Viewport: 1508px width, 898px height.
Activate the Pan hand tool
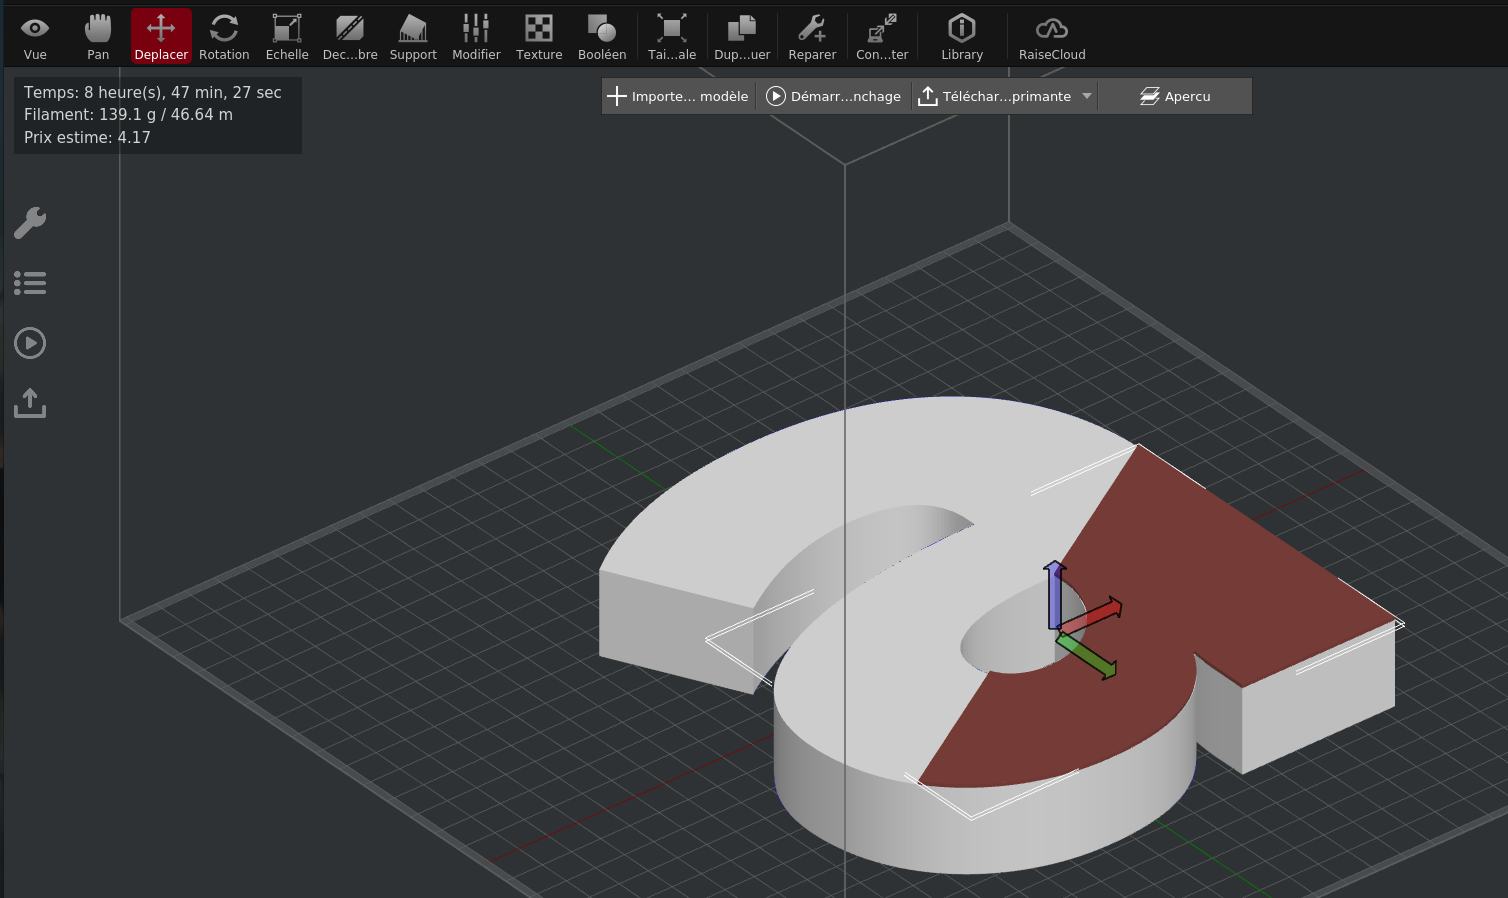[x=98, y=37]
